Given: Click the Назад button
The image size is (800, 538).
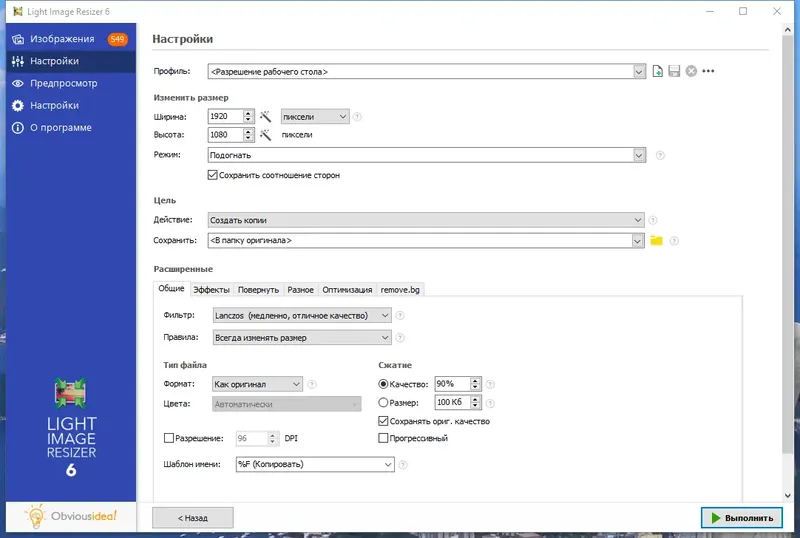Looking at the screenshot, I should (x=193, y=518).
